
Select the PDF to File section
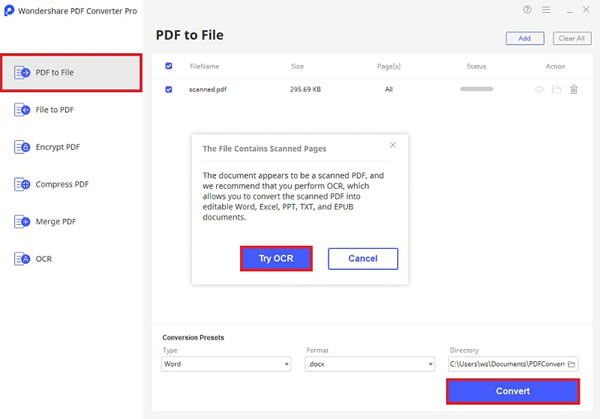pos(71,72)
